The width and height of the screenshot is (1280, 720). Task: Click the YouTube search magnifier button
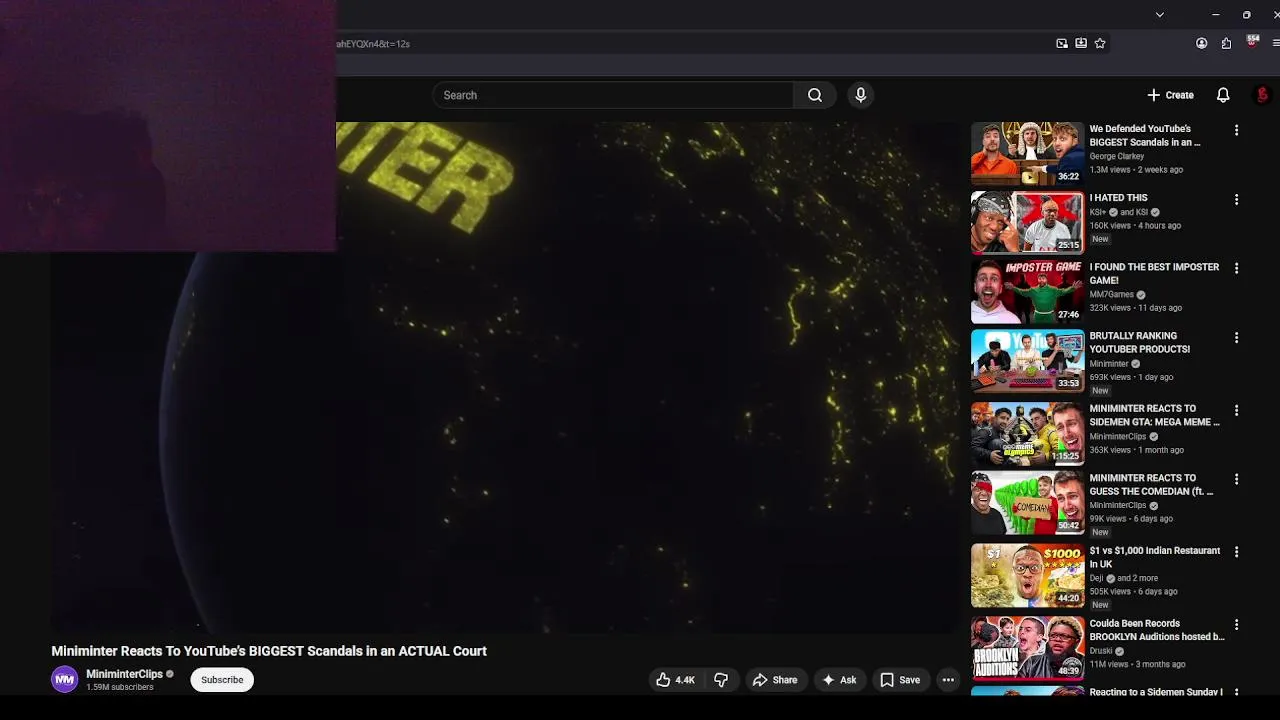pyautogui.click(x=815, y=95)
